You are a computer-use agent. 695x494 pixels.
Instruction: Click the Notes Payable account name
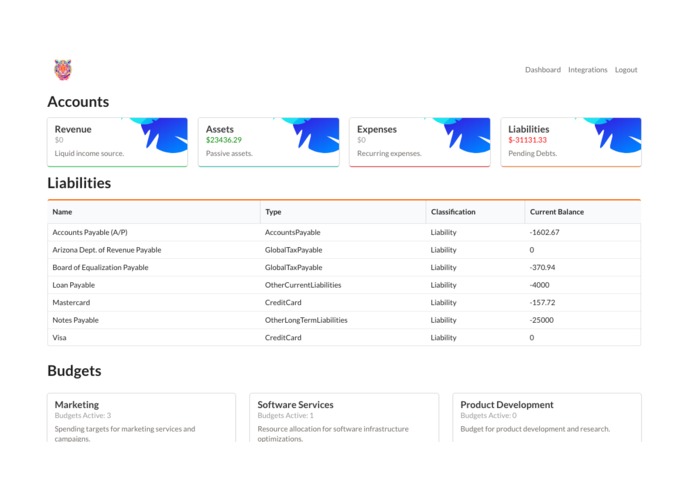(75, 320)
